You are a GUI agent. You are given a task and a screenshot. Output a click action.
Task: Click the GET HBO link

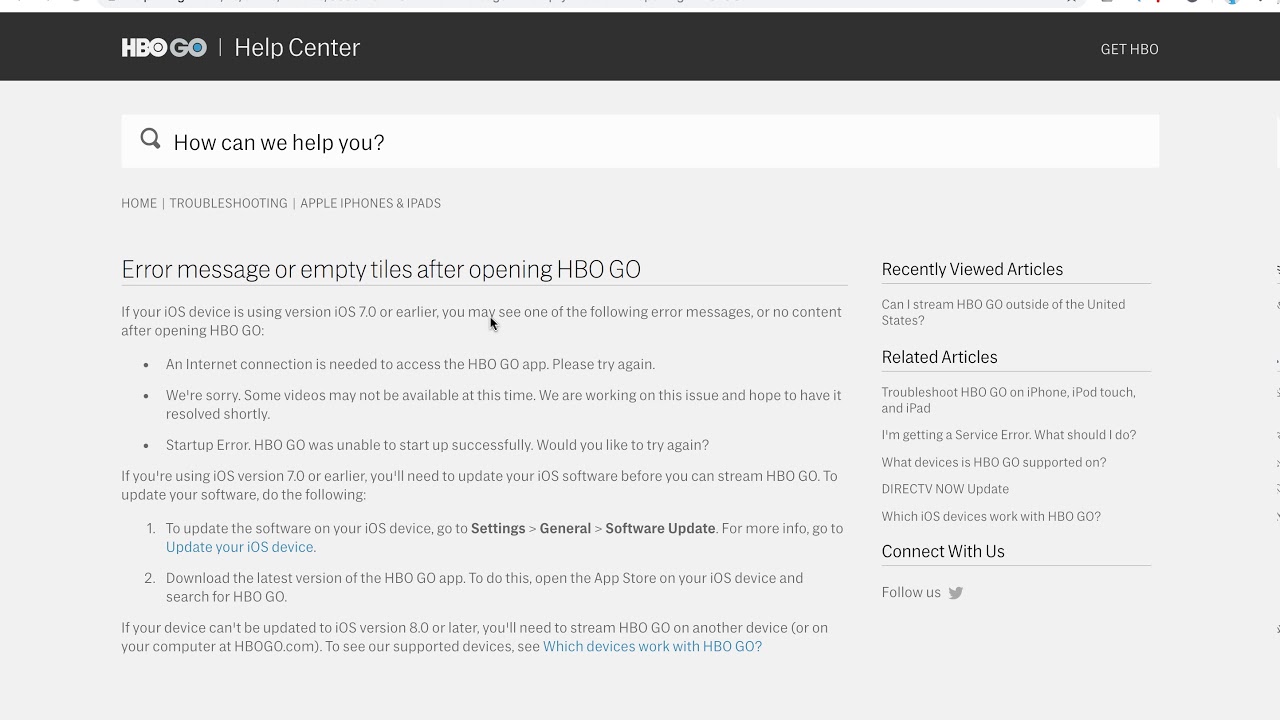tap(1129, 49)
